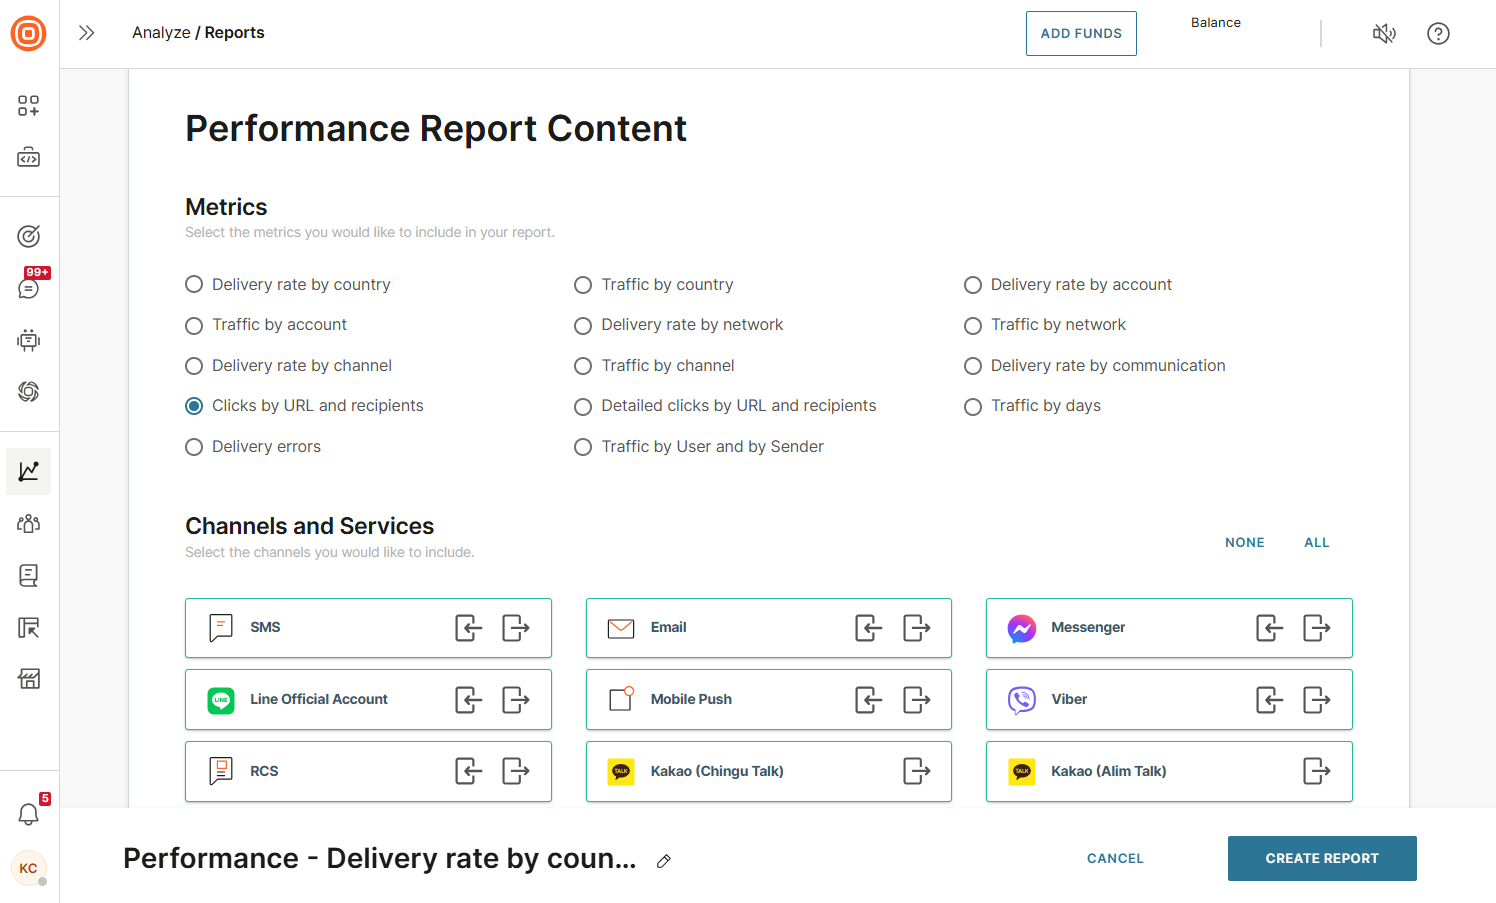Viewport: 1496px width, 903px height.
Task: Click the help question mark icon
Action: (x=1438, y=34)
